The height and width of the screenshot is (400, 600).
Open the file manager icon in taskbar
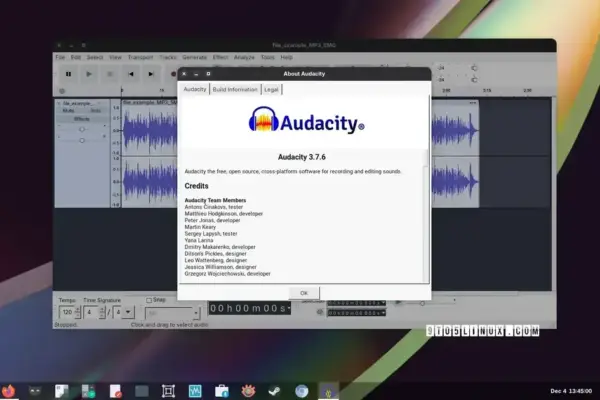(x=88, y=391)
